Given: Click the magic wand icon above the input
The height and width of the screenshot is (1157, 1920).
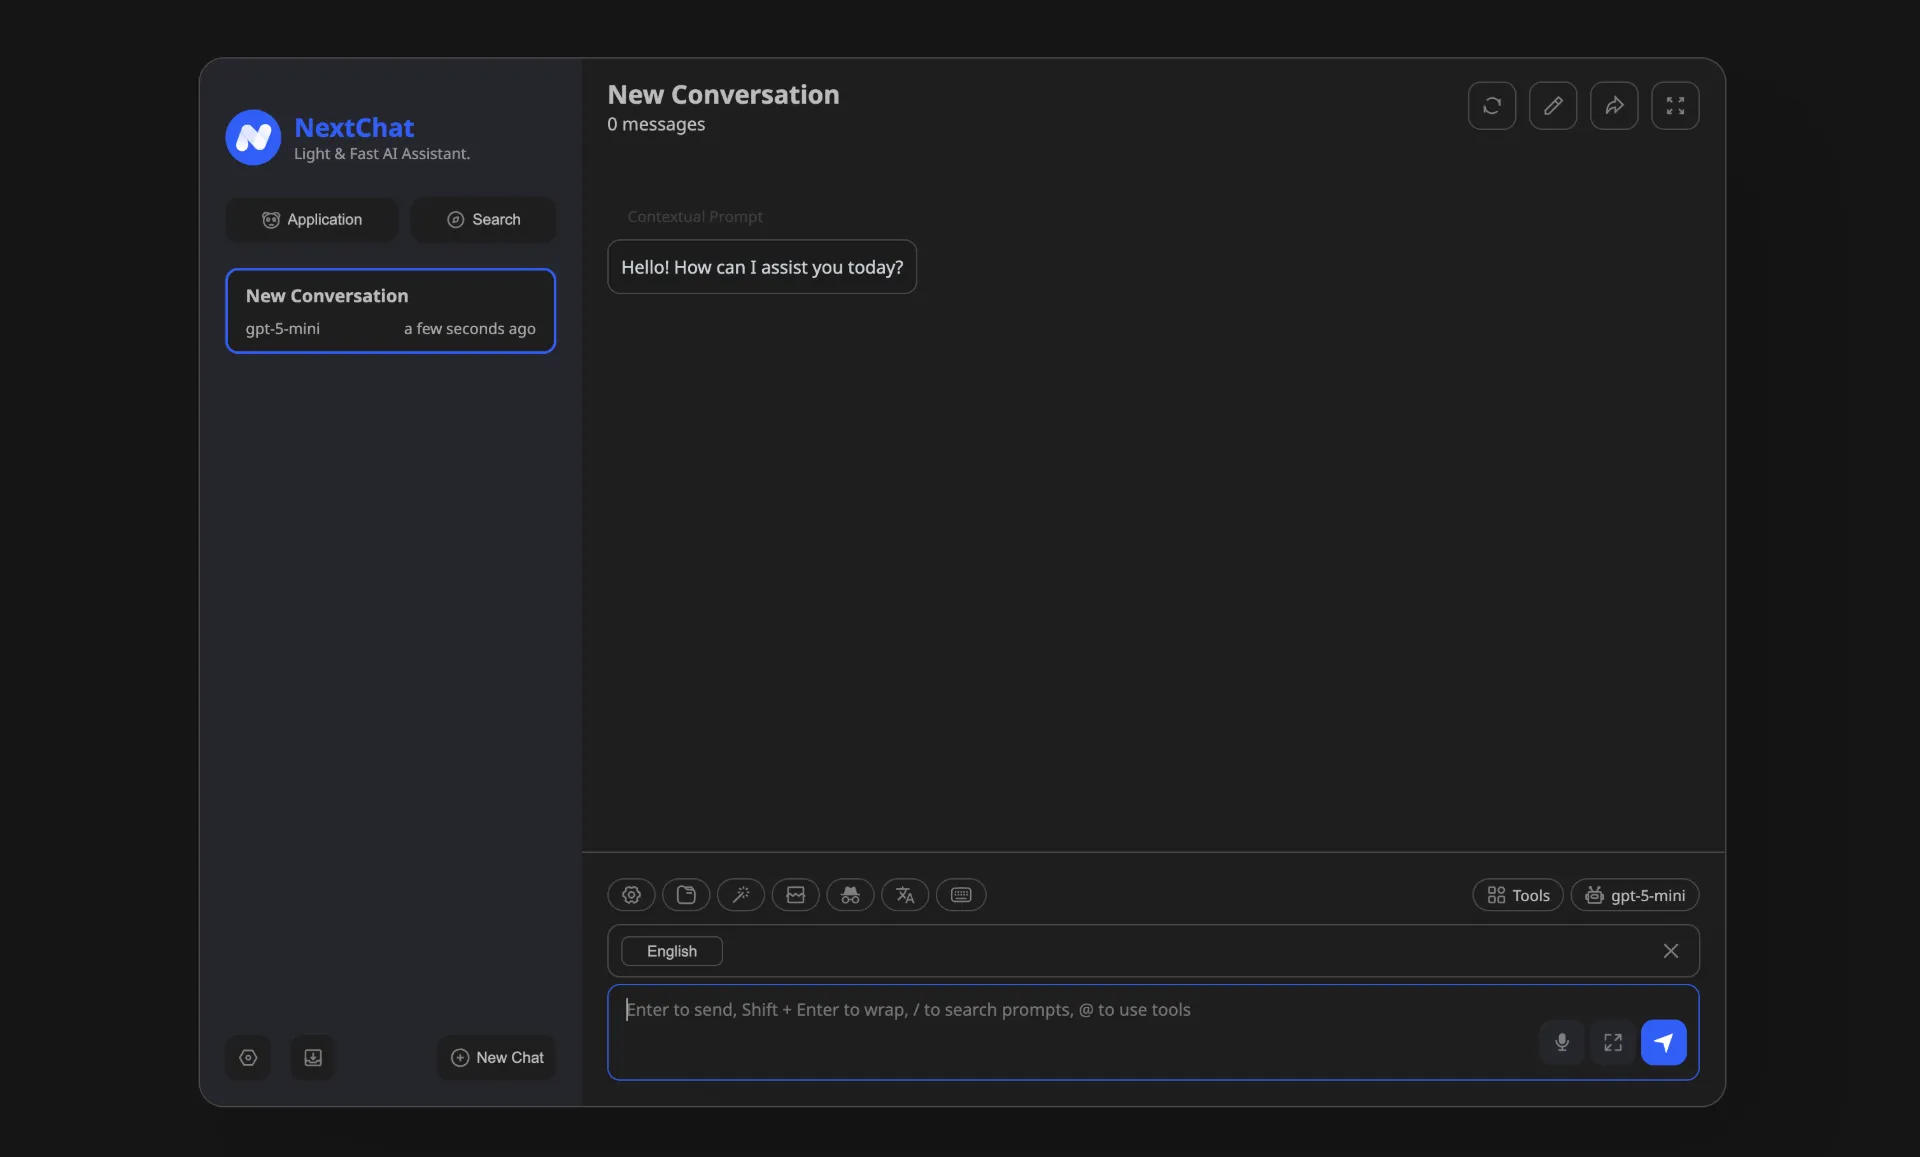Looking at the screenshot, I should coord(740,895).
